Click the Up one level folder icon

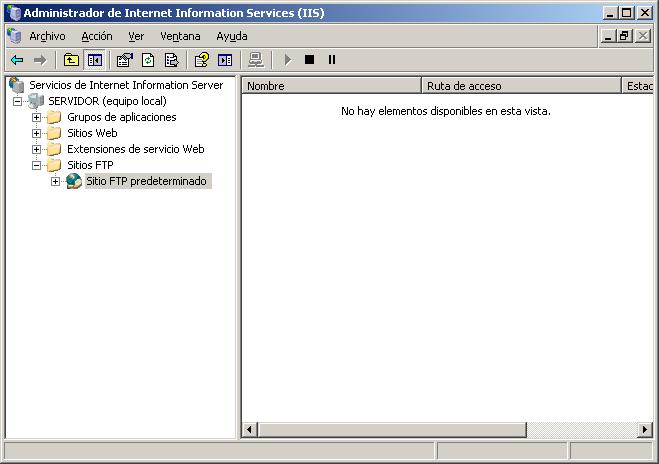coord(71,60)
